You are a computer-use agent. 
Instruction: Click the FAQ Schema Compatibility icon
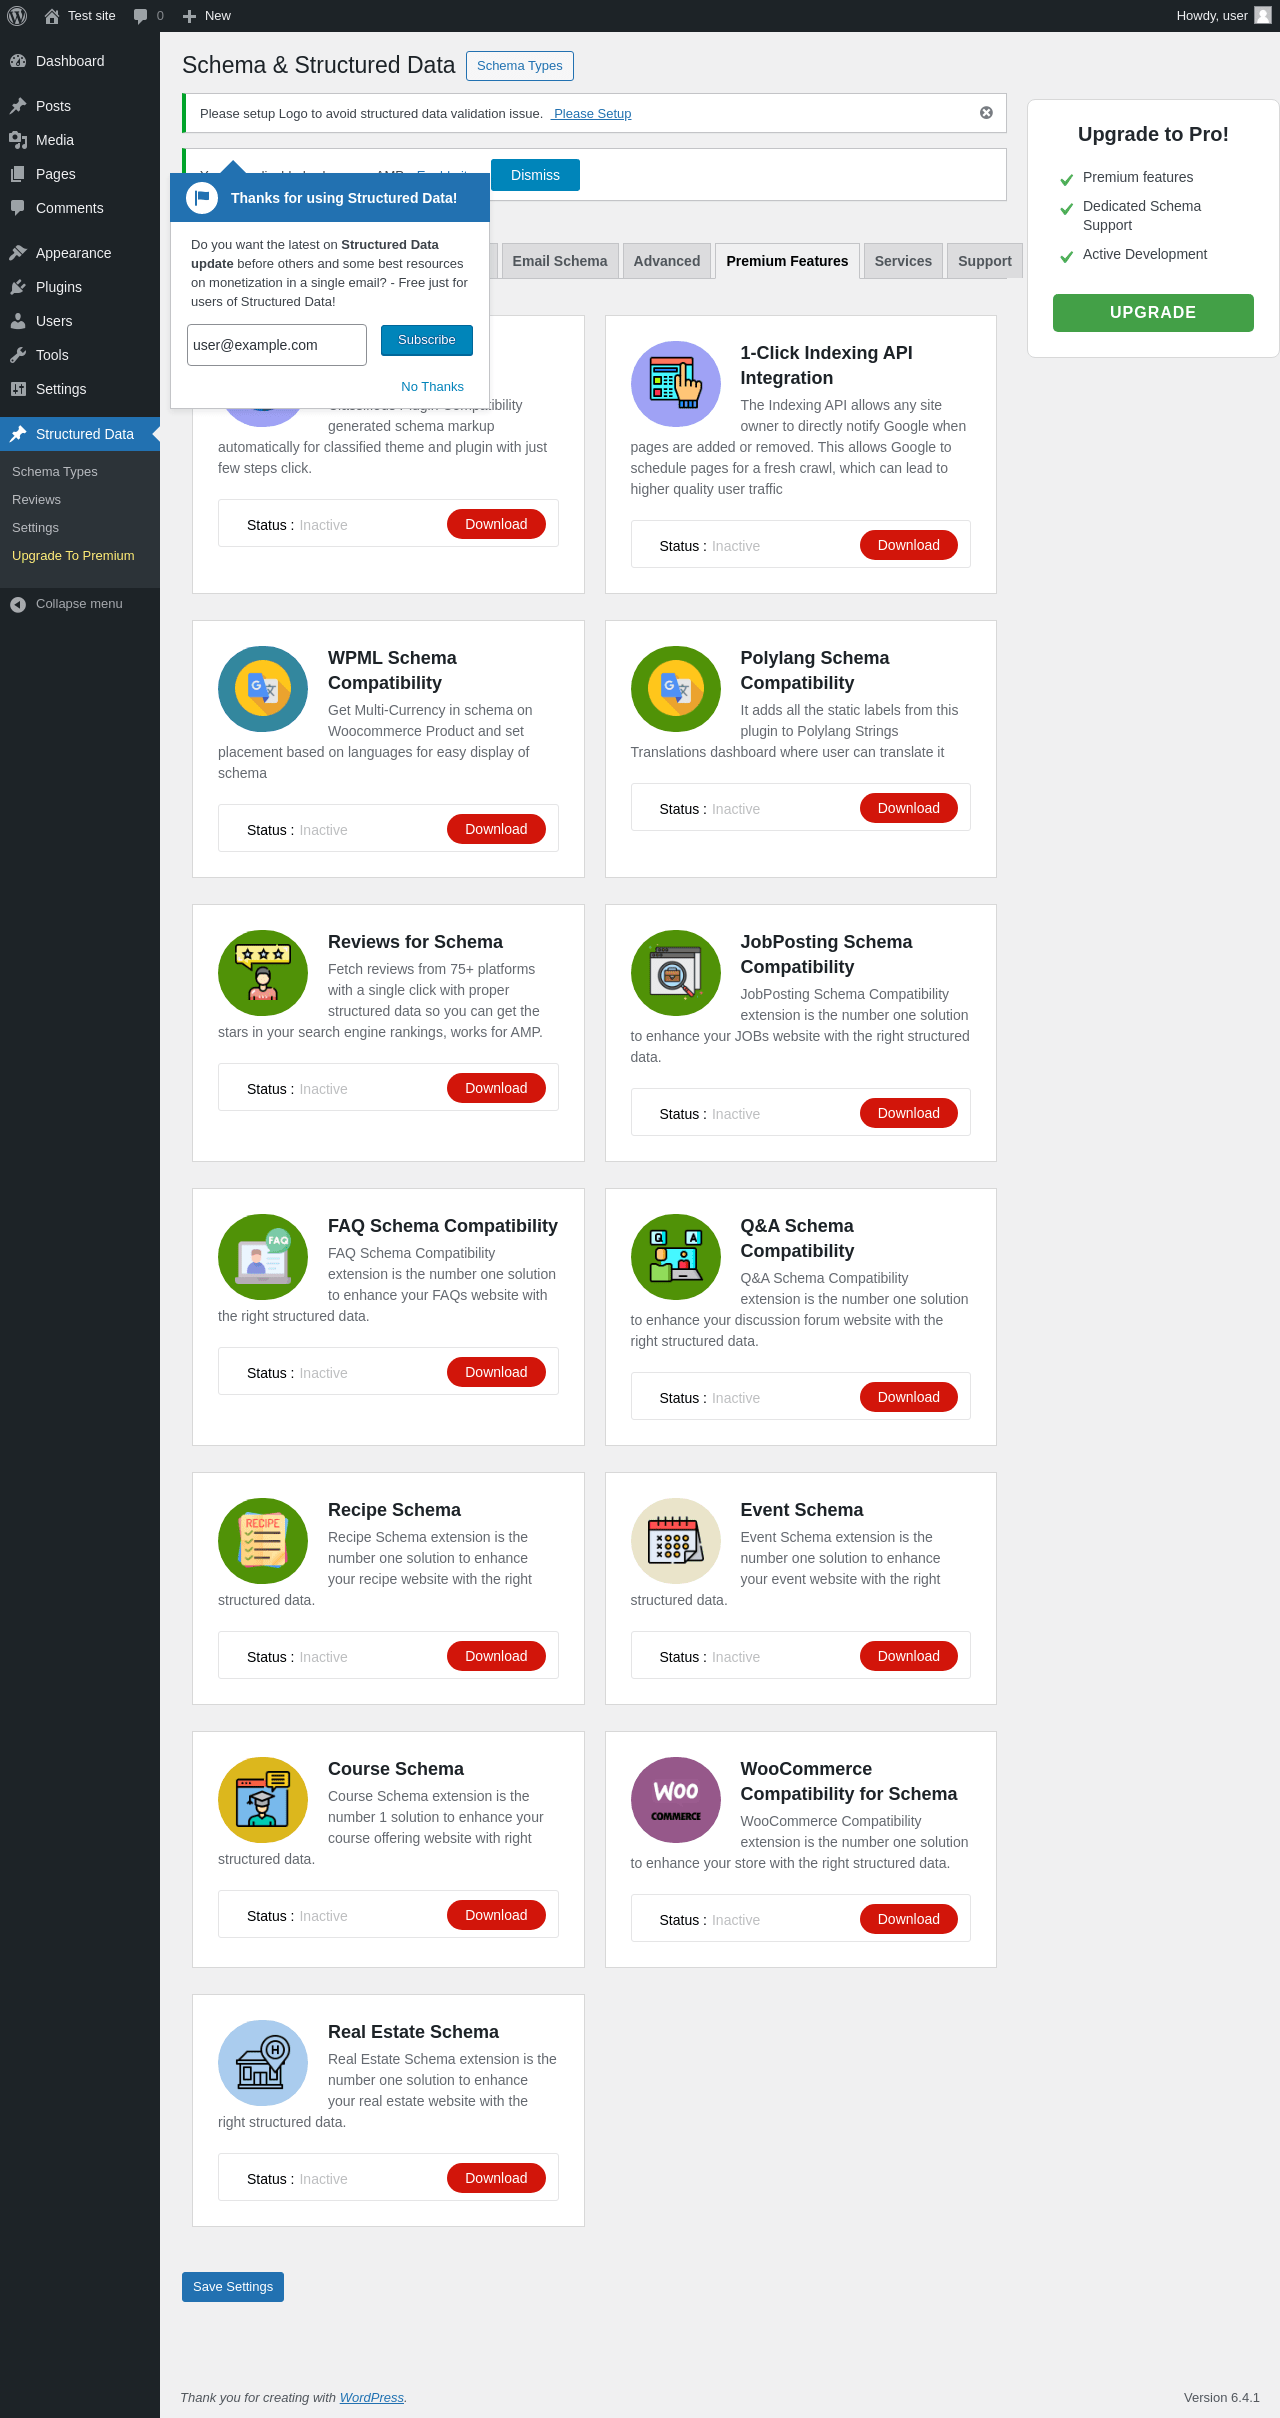(x=263, y=1257)
